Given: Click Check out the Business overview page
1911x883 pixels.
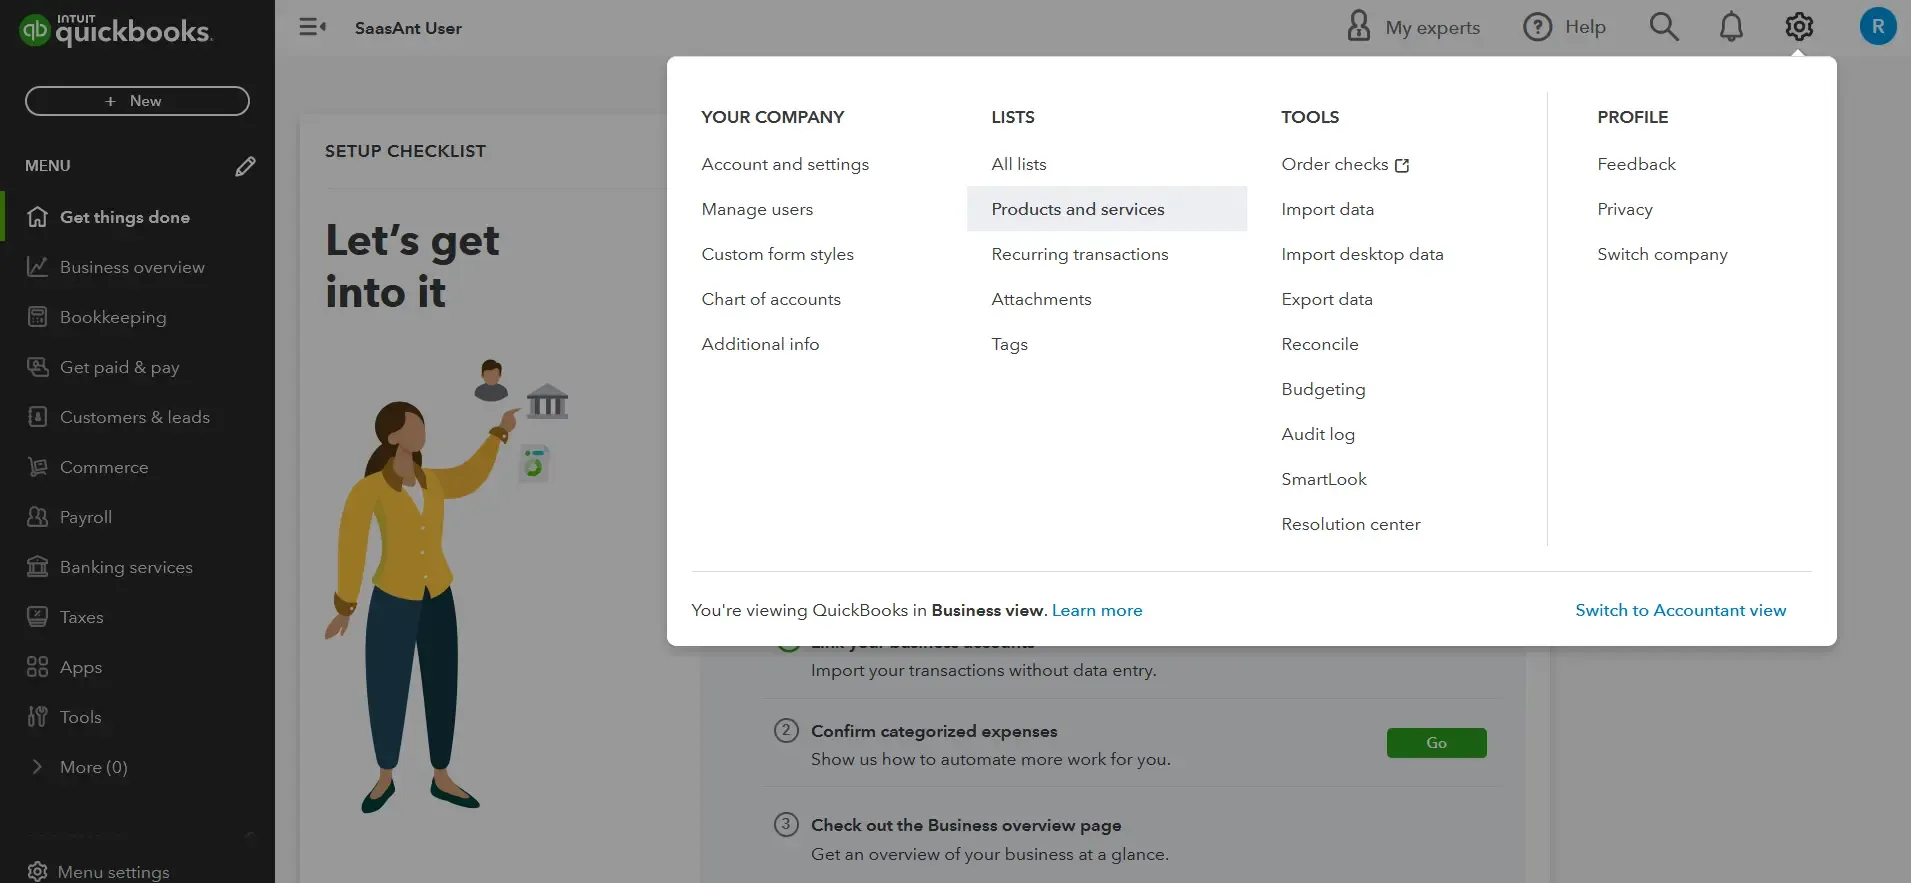Looking at the screenshot, I should (x=966, y=825).
